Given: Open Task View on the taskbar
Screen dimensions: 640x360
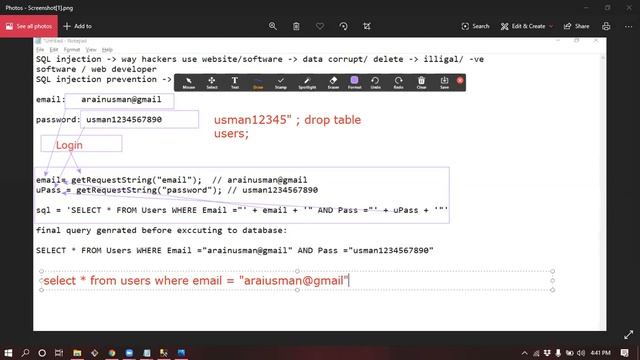Looking at the screenshot, I should (59, 353).
